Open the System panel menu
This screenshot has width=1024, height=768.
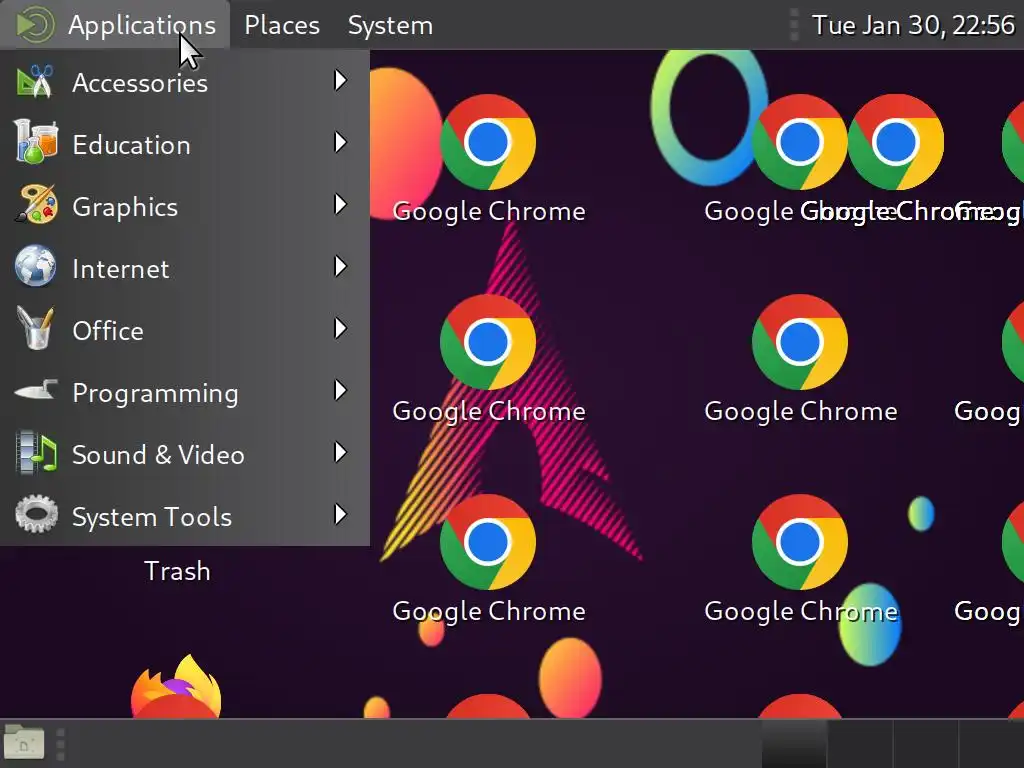pos(390,25)
